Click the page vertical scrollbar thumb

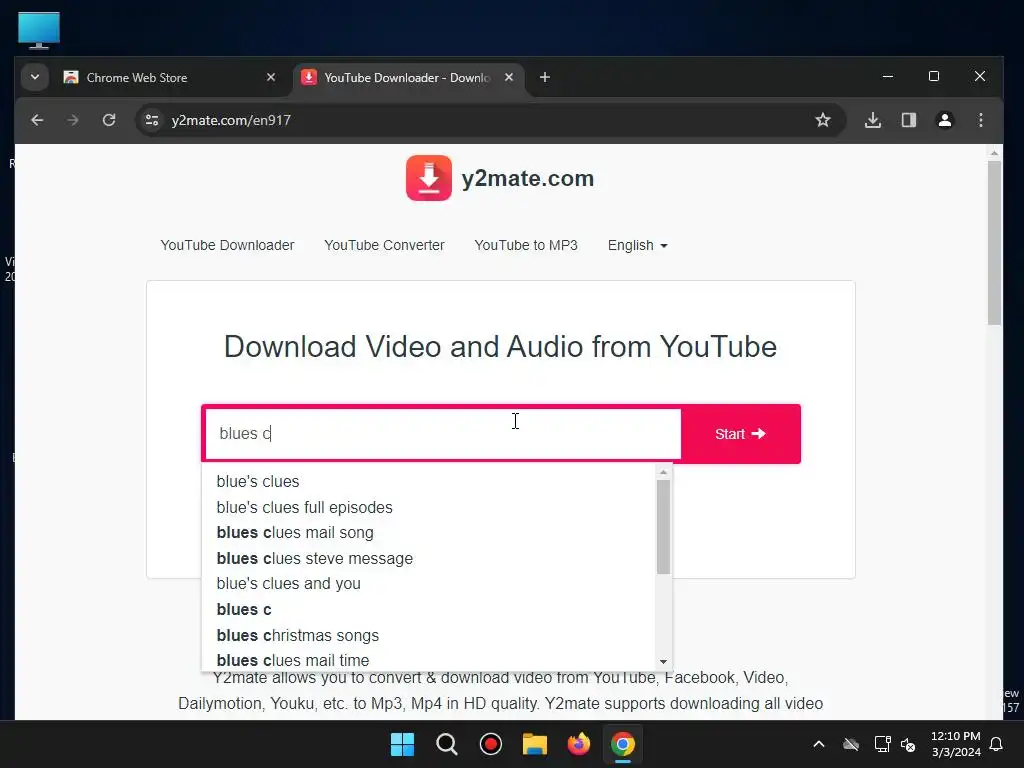point(994,242)
